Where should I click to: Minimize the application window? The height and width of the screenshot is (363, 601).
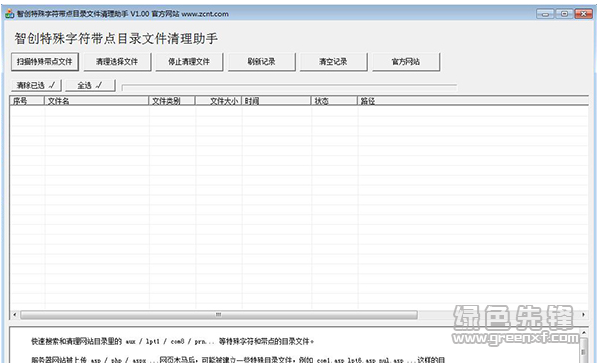pos(545,14)
